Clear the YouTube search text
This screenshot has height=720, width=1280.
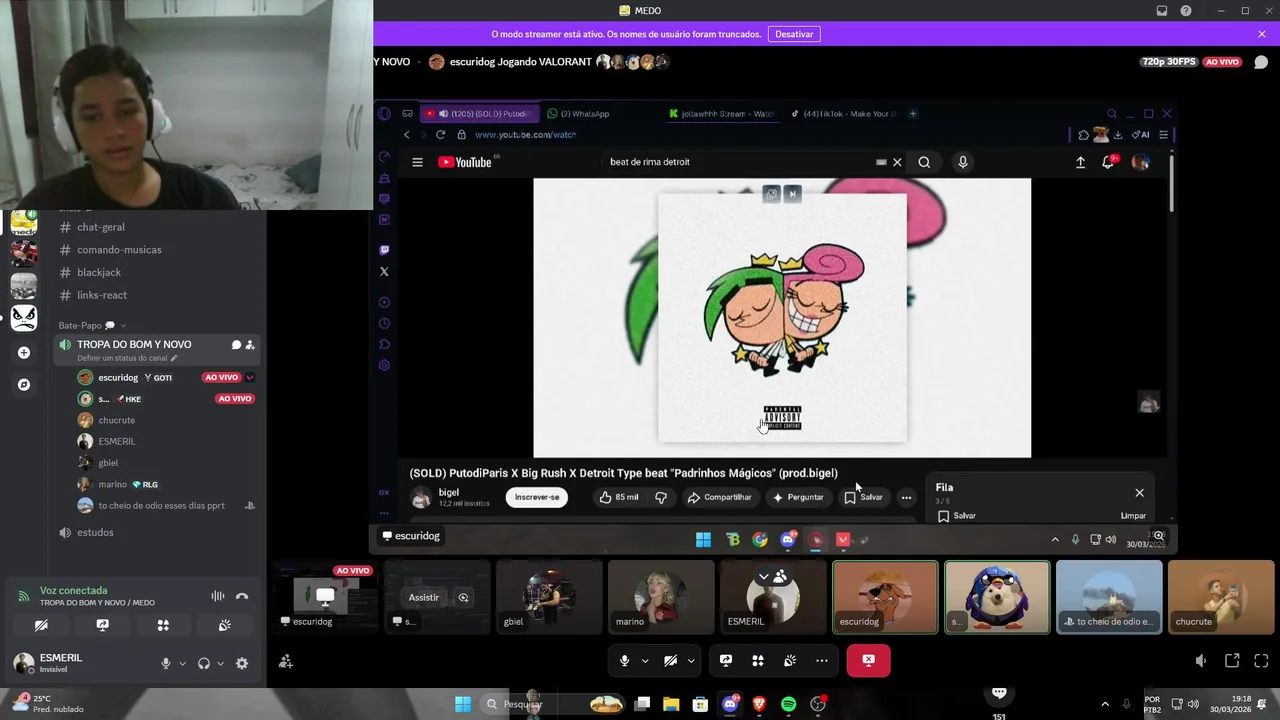(897, 162)
